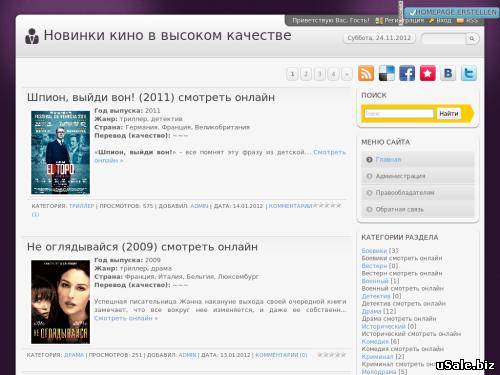Go to next page arrow in pagination
Viewport: 500px width, 375px height.
click(x=347, y=74)
